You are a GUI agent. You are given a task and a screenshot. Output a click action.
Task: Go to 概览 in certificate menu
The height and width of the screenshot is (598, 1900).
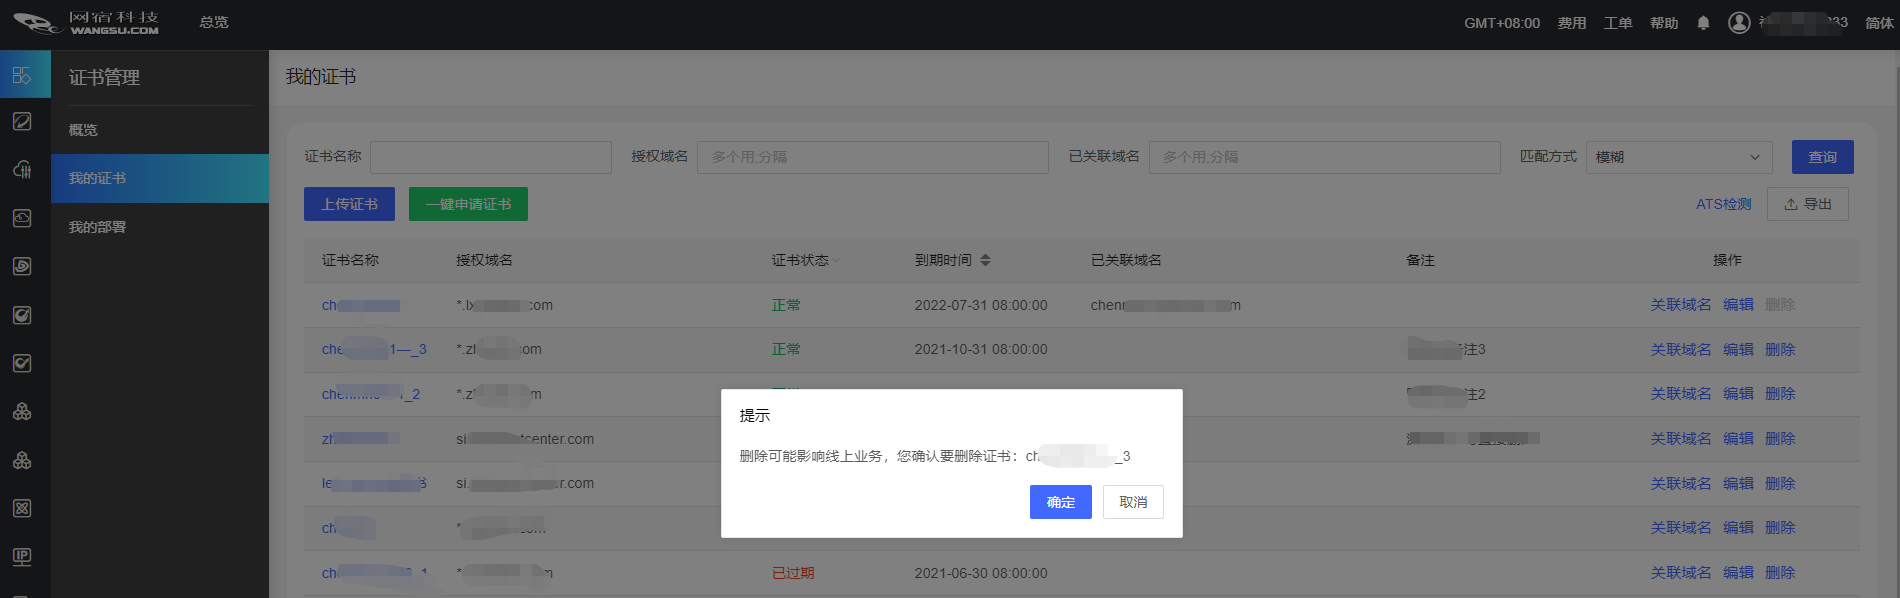(x=83, y=130)
